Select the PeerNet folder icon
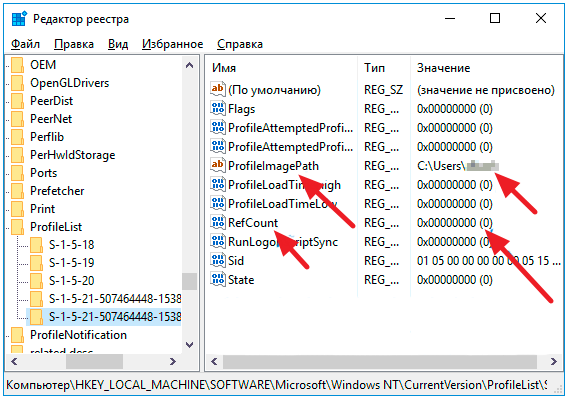The width and height of the screenshot is (568, 399). (x=17, y=119)
